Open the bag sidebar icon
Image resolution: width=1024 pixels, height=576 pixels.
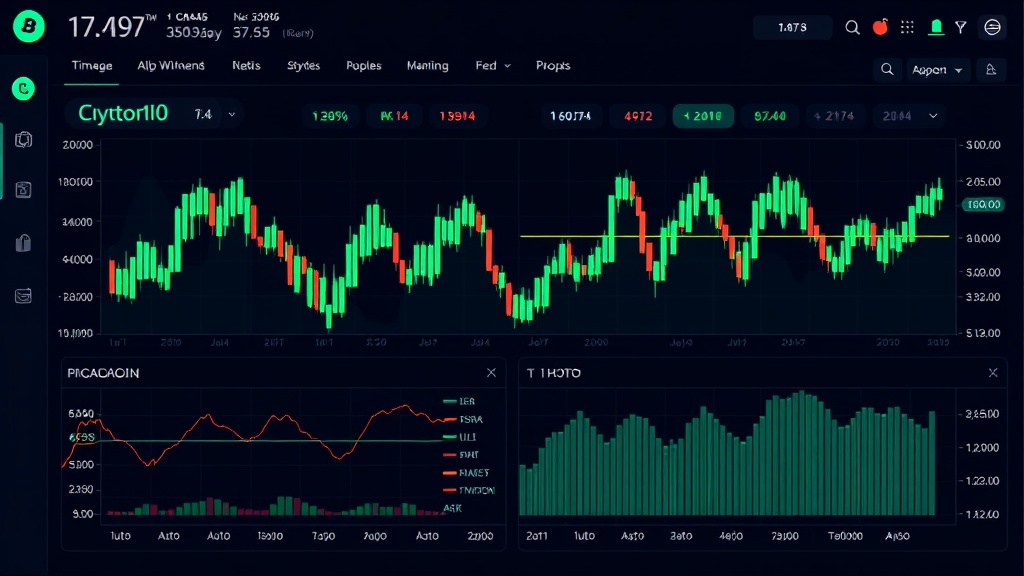tap(24, 243)
